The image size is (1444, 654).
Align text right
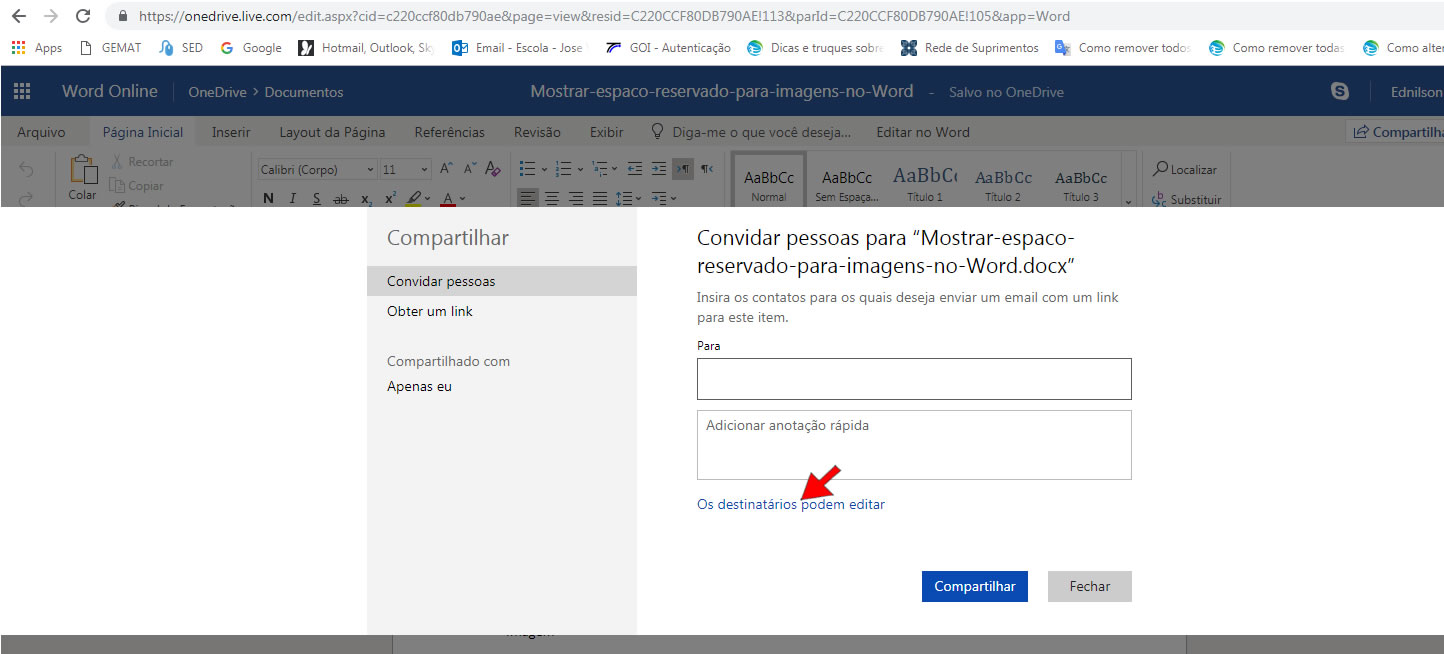pos(575,198)
